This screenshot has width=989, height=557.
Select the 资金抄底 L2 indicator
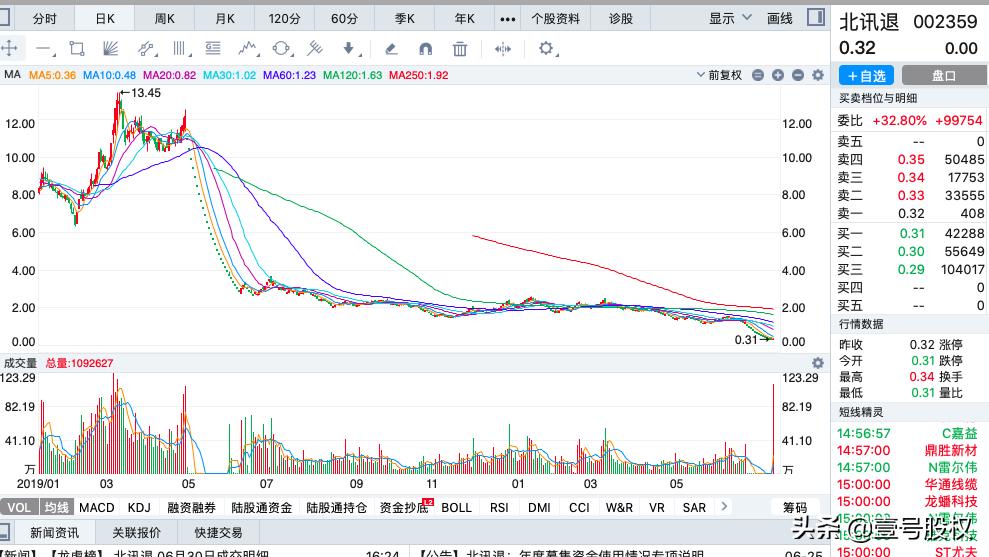click(x=405, y=507)
